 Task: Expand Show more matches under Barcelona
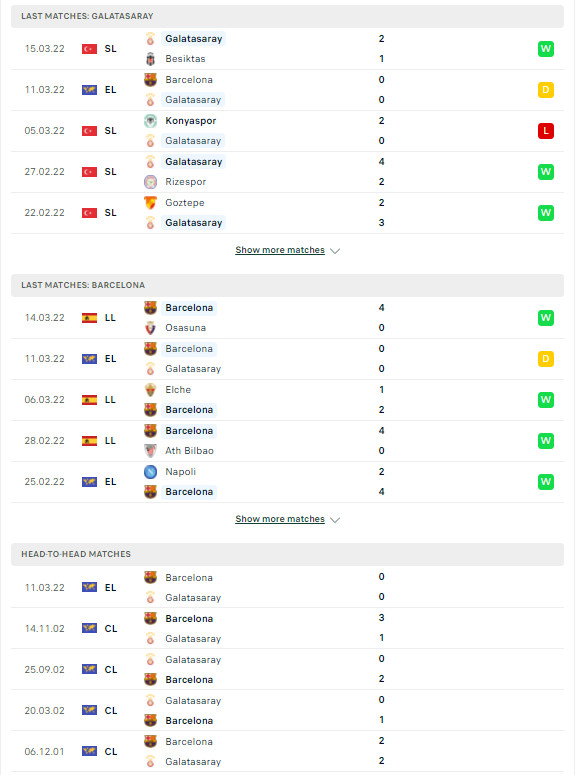point(280,519)
